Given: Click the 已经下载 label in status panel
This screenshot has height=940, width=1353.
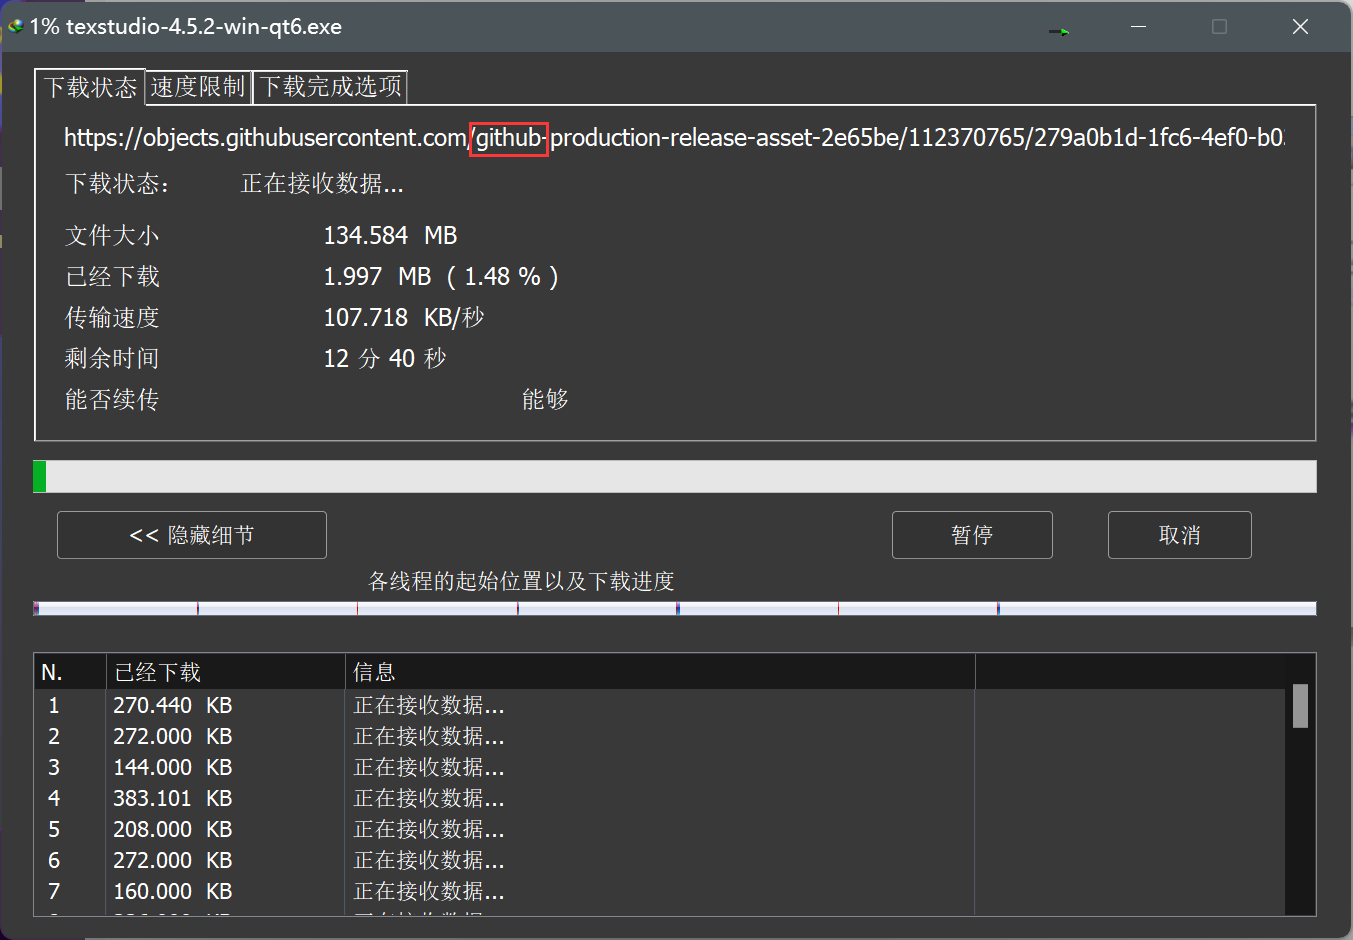Looking at the screenshot, I should click(112, 276).
